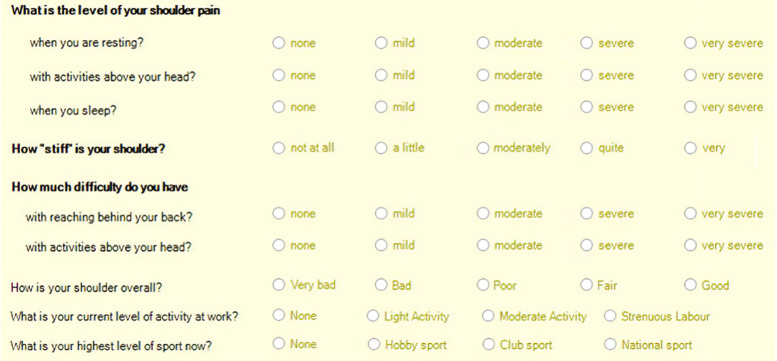This screenshot has height=361, width=777.
Task: Mark 'mild' difficulty reaching behind your back
Action: click(x=381, y=213)
